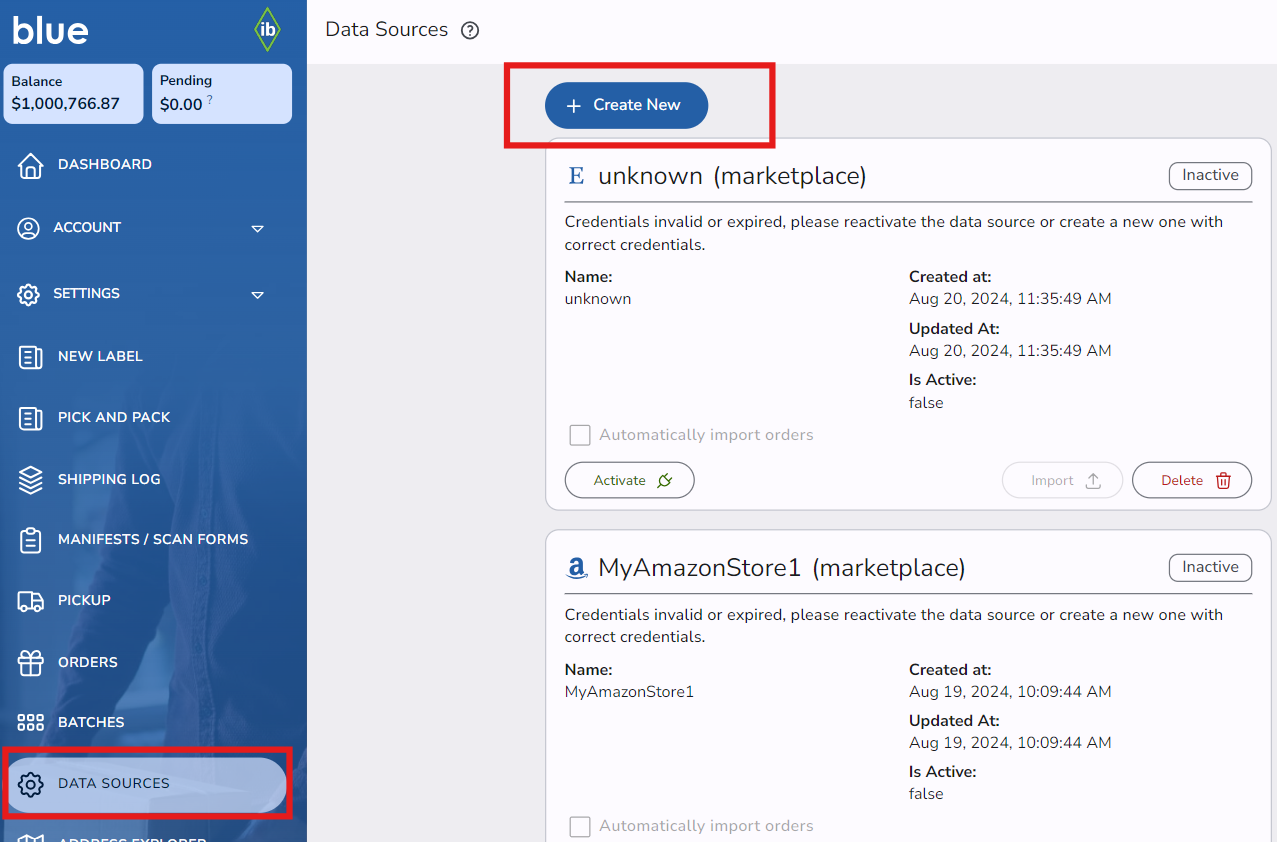Click the Manifests clipboard icon
The width and height of the screenshot is (1277, 842).
[x=30, y=540]
